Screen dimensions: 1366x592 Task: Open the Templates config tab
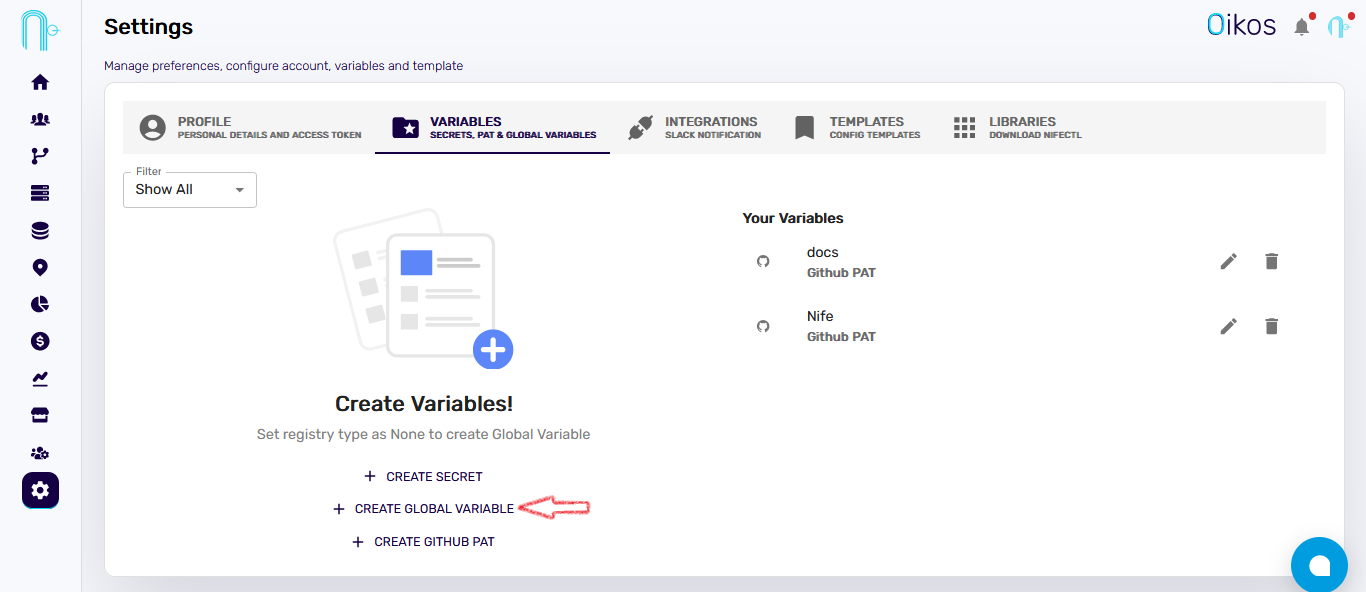[858, 127]
